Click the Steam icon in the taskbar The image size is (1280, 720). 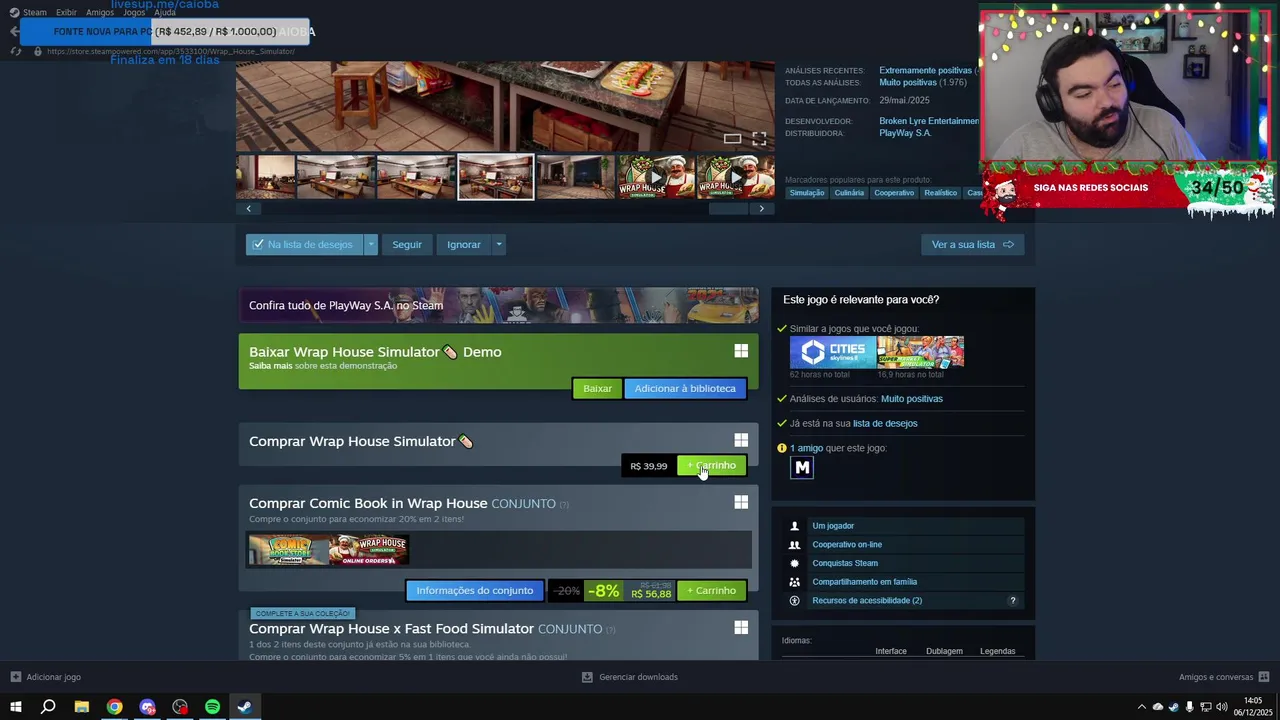tap(245, 707)
